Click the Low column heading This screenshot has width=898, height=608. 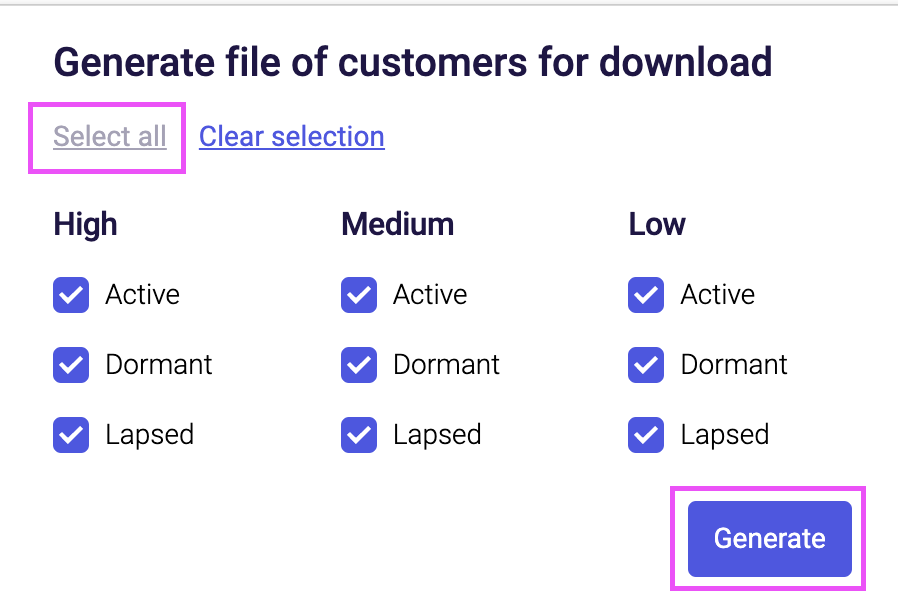(656, 224)
